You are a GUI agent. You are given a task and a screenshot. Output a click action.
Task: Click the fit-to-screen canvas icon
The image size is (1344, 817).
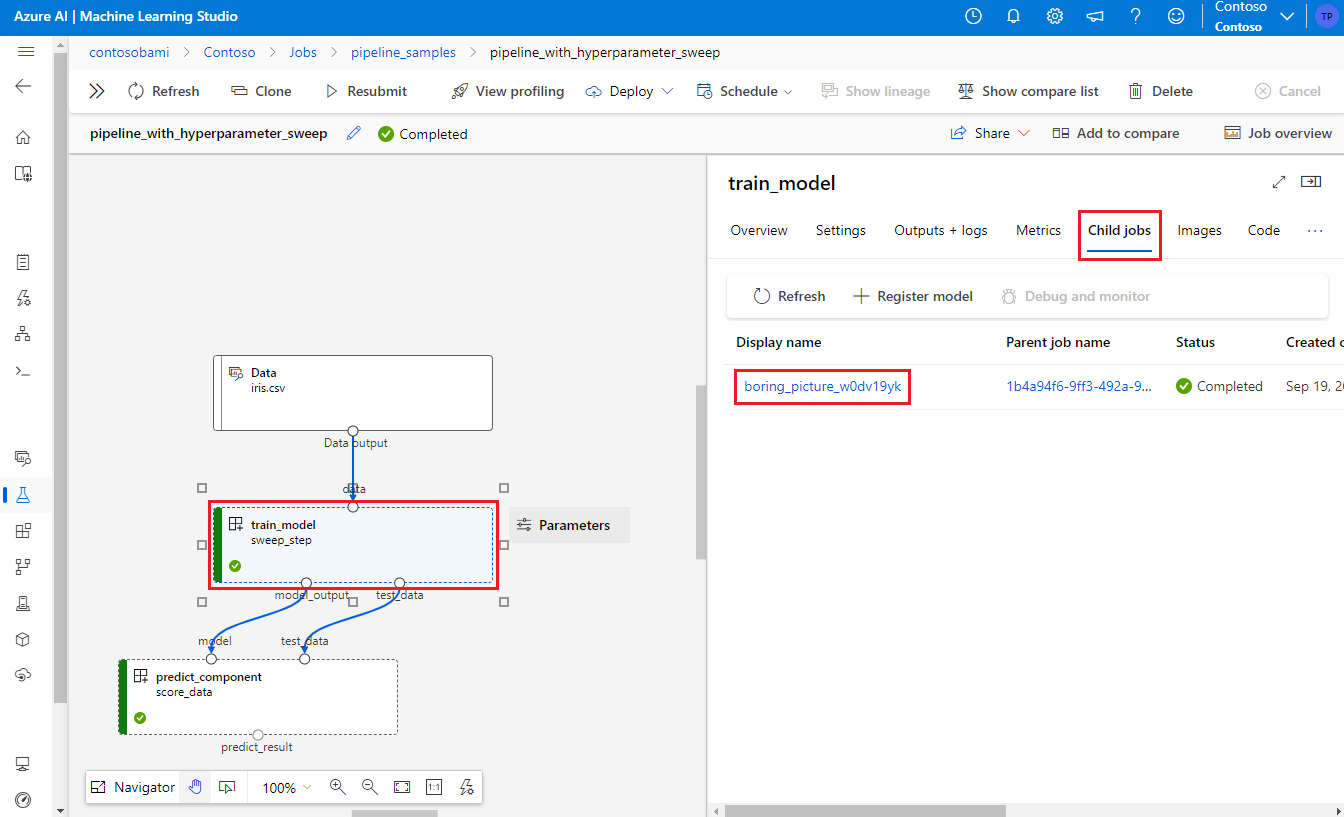tap(402, 787)
